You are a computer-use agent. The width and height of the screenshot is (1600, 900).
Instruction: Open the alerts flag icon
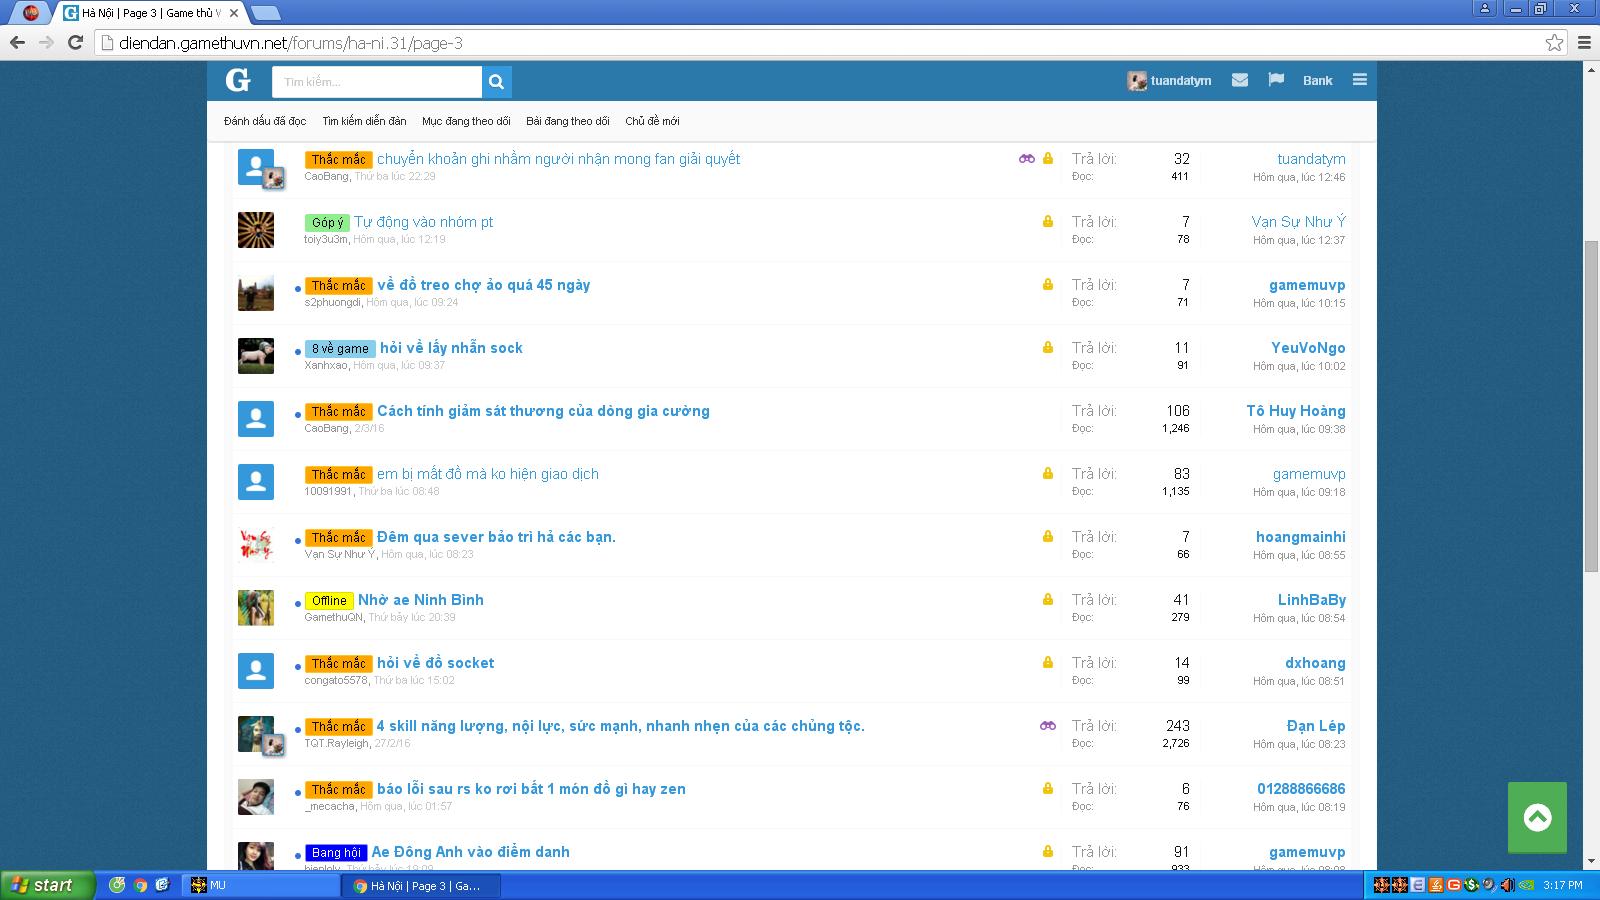coord(1276,80)
